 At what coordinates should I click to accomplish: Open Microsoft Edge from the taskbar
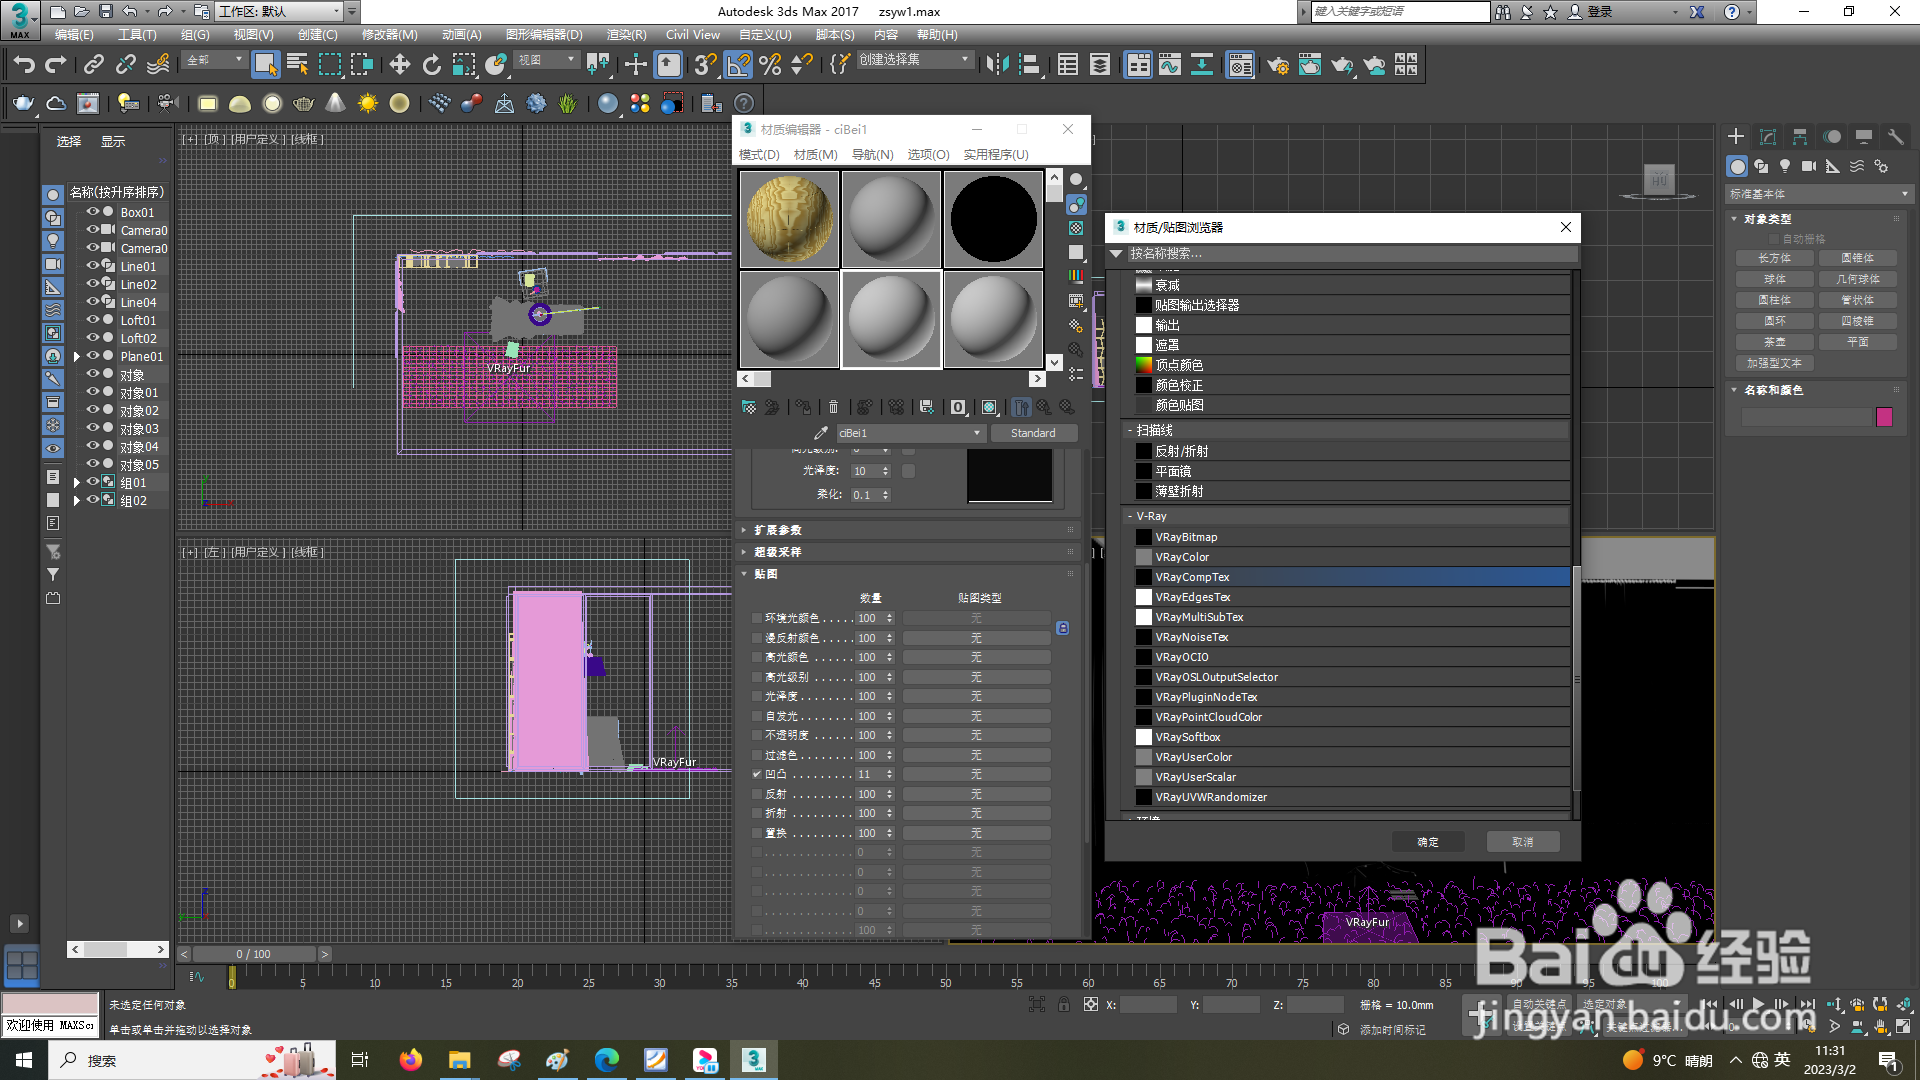click(x=607, y=1060)
